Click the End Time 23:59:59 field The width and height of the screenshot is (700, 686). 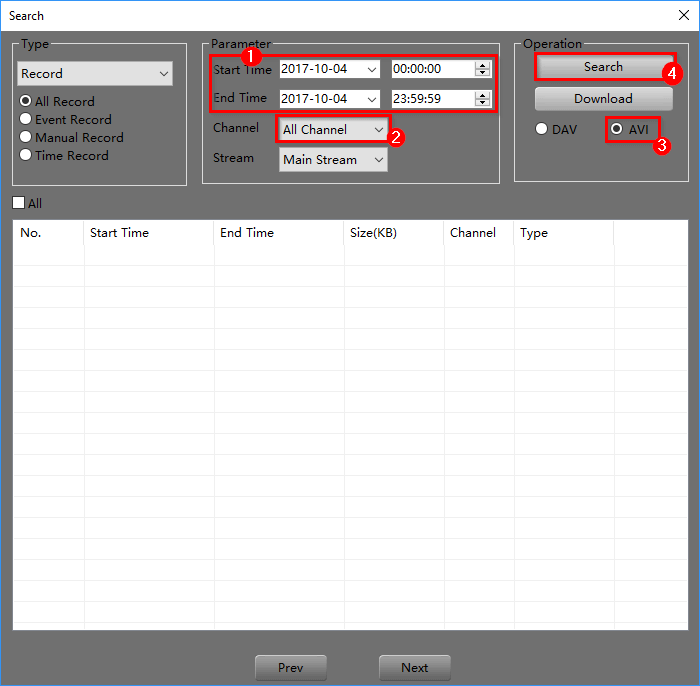431,99
